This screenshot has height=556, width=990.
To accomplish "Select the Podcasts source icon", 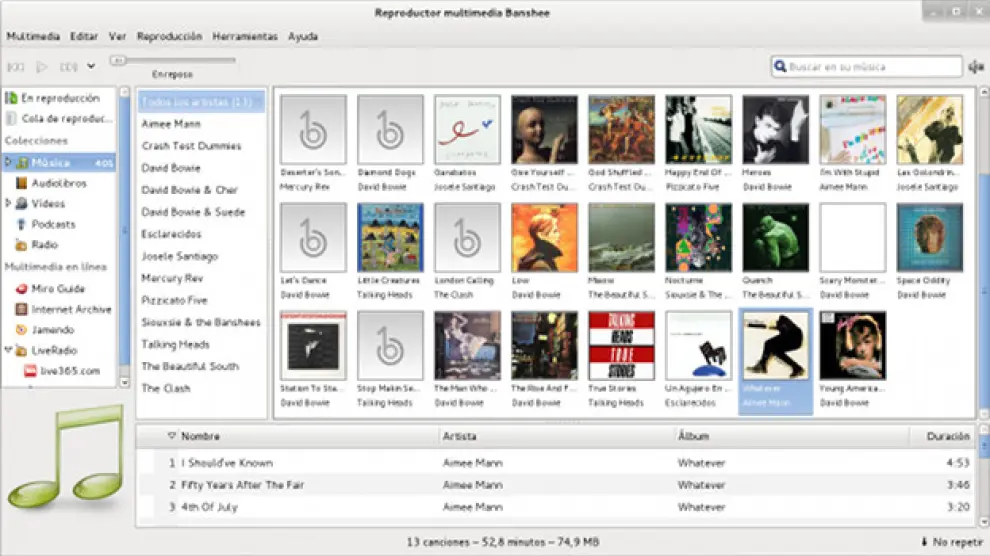I will coord(23,224).
